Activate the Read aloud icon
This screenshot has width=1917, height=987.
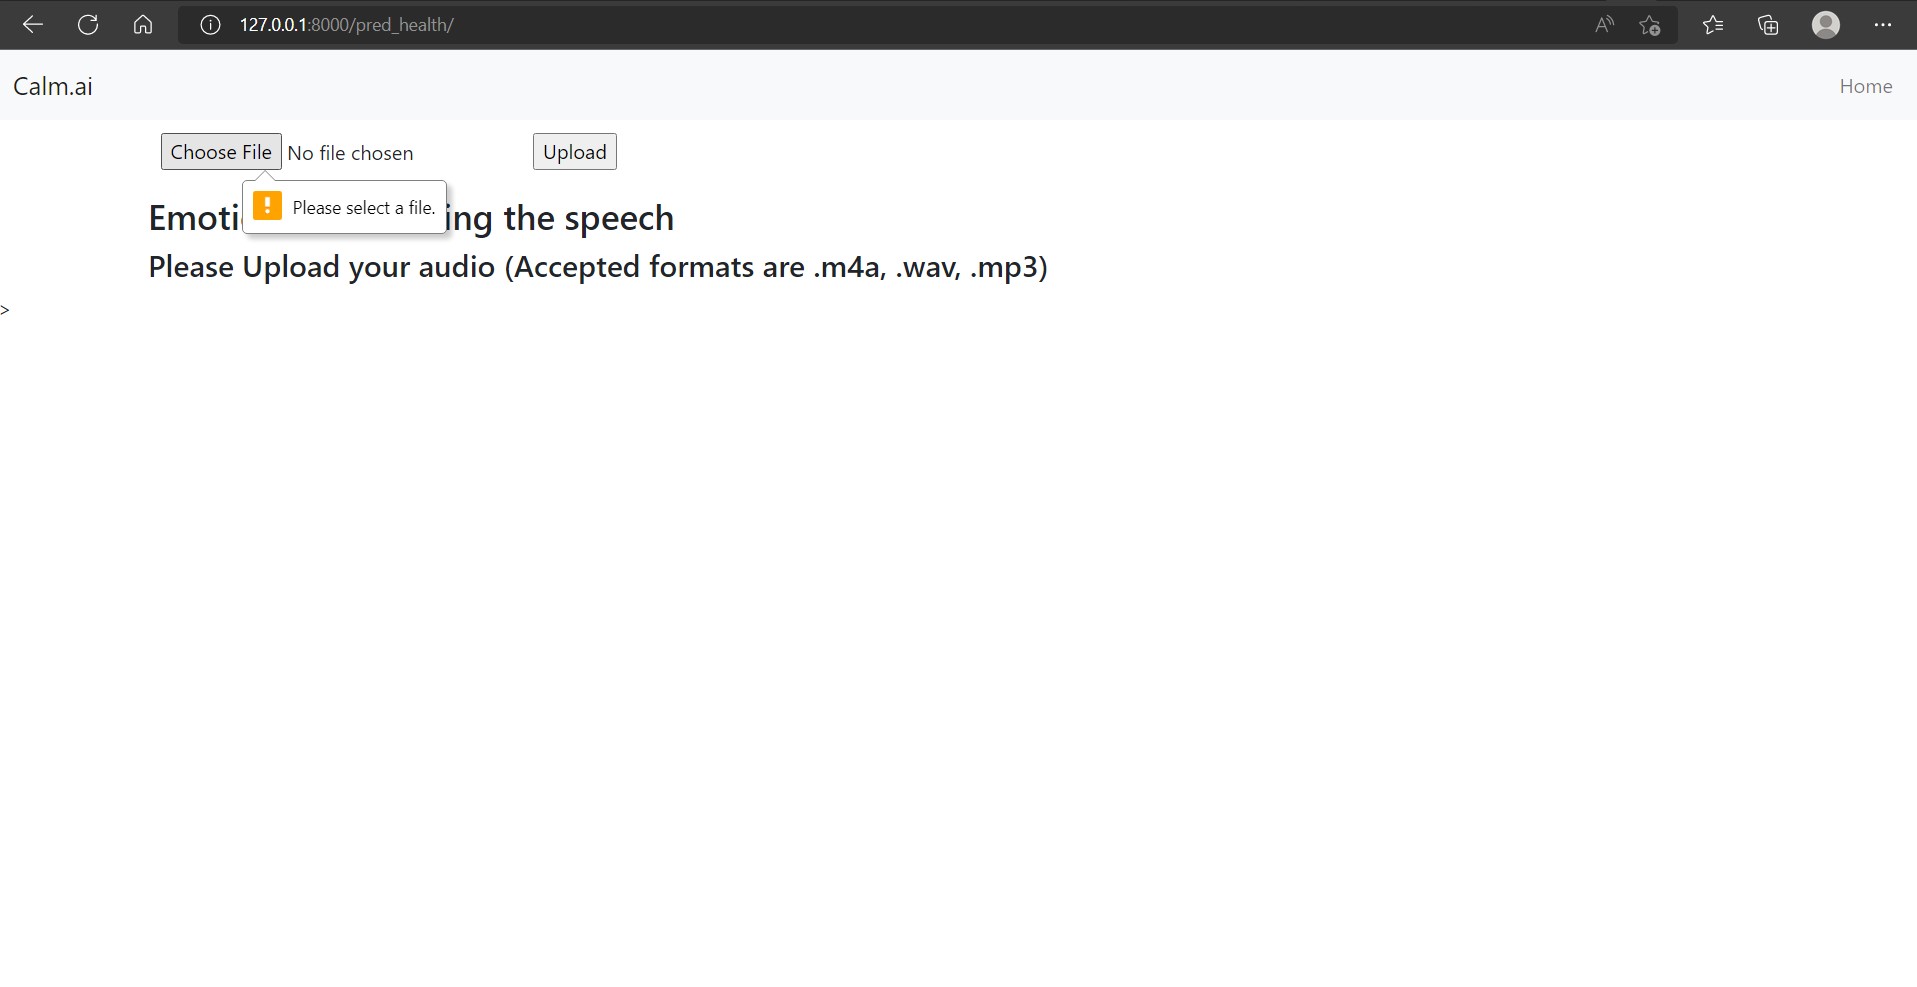pyautogui.click(x=1604, y=25)
